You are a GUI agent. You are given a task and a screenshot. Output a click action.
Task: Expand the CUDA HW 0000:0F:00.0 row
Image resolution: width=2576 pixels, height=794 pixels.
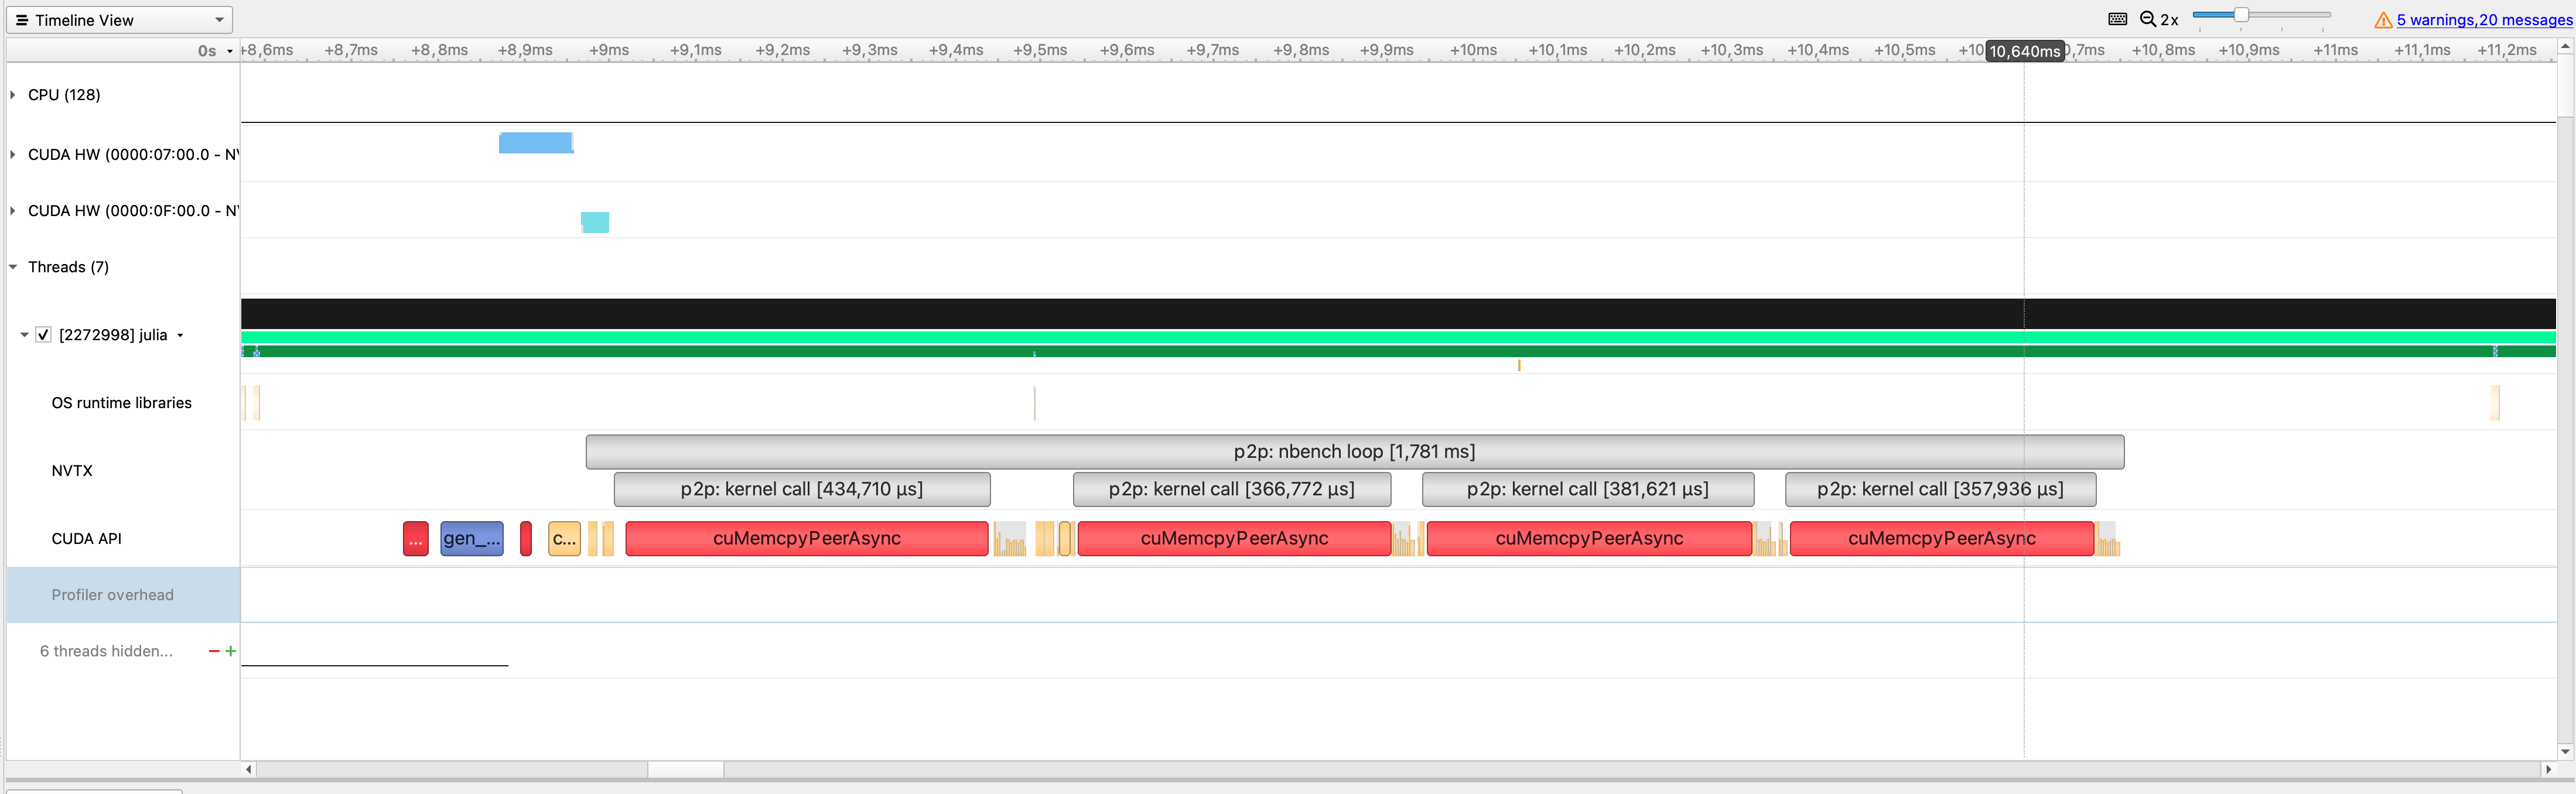(x=13, y=211)
